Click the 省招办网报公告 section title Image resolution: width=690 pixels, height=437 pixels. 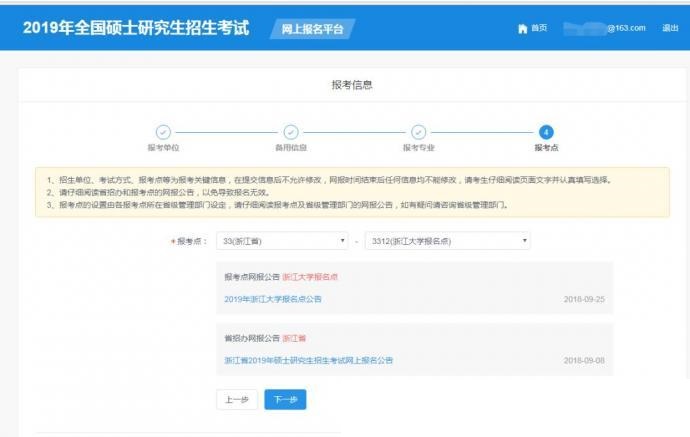click(252, 338)
